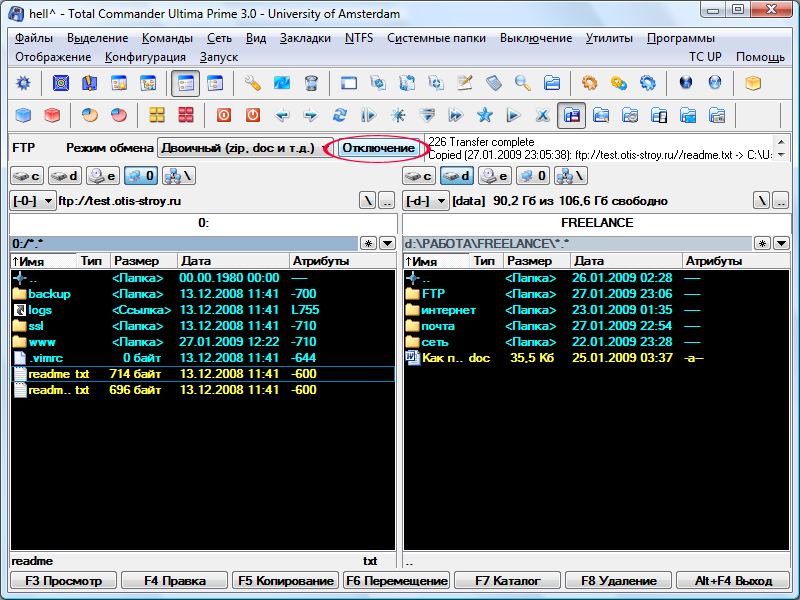This screenshot has width=800, height=600.
Task: Select network neighborhood button in left panel
Action: [179, 176]
